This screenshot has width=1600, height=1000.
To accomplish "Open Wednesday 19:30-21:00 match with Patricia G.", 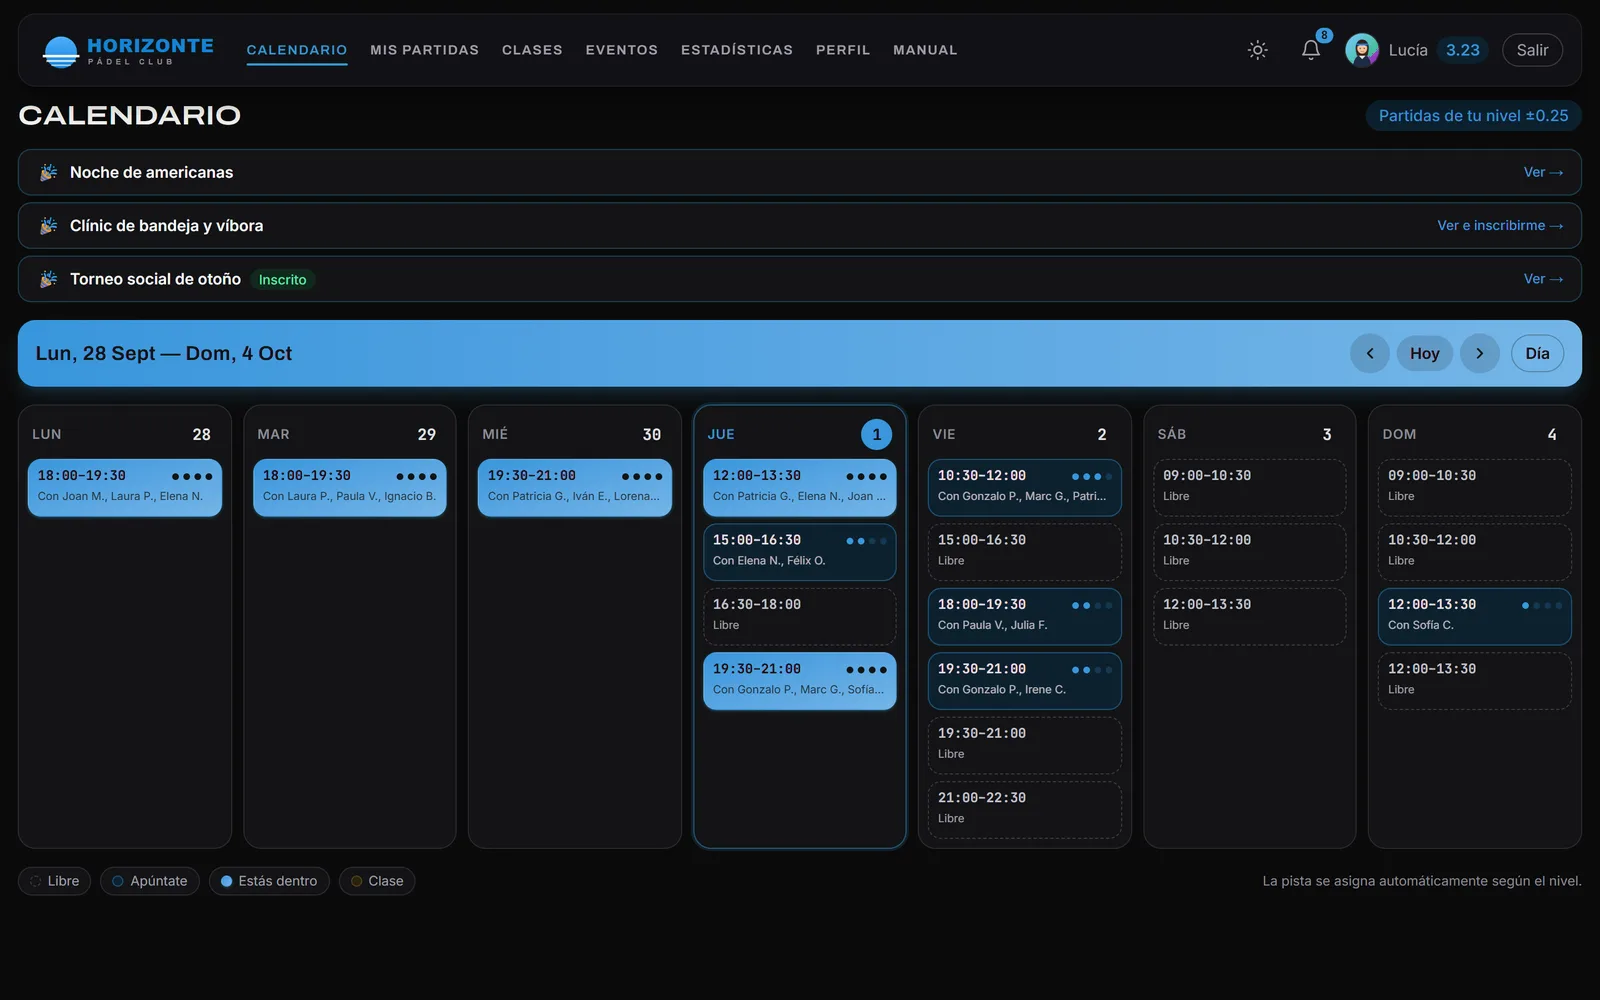I will coord(575,488).
